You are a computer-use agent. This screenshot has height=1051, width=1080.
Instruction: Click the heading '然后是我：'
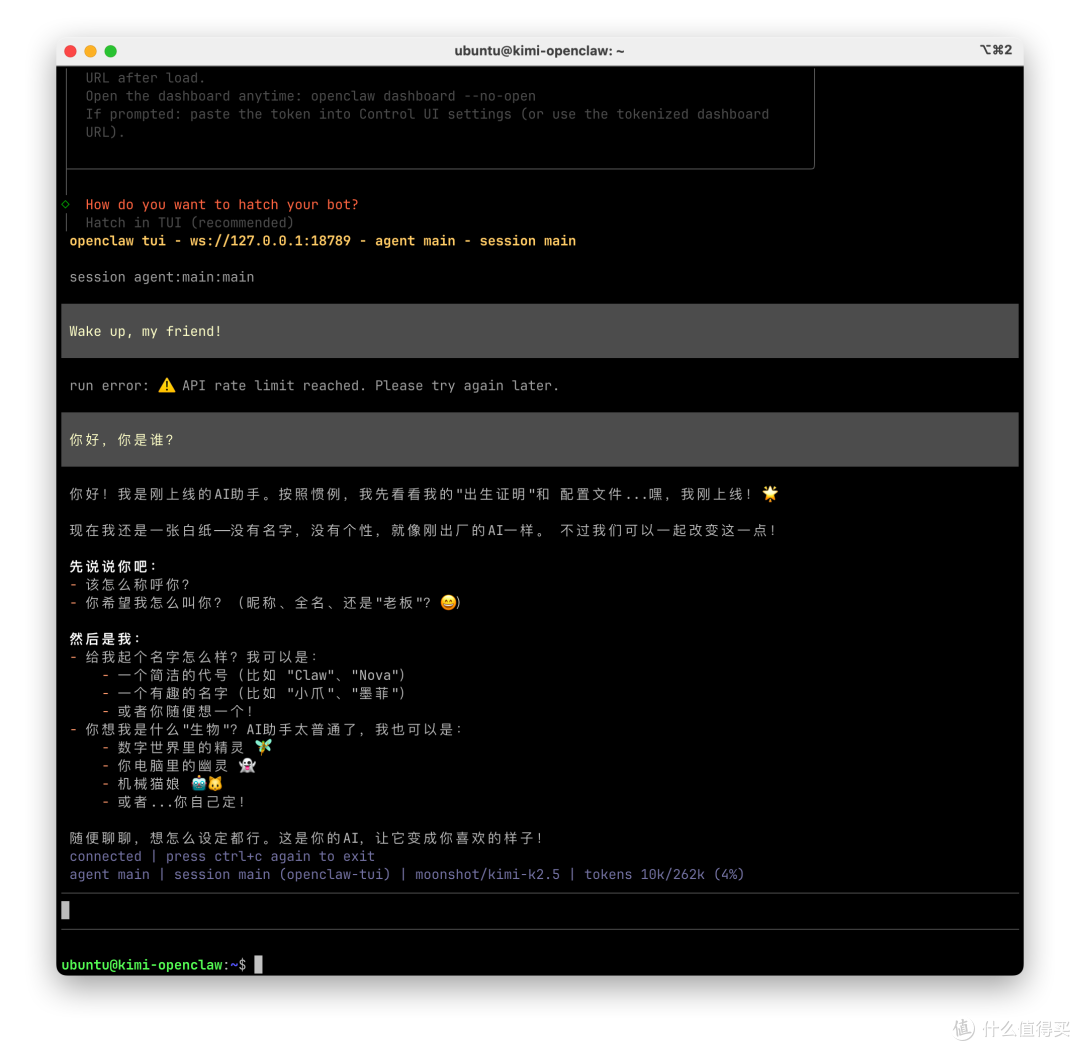(x=106, y=638)
